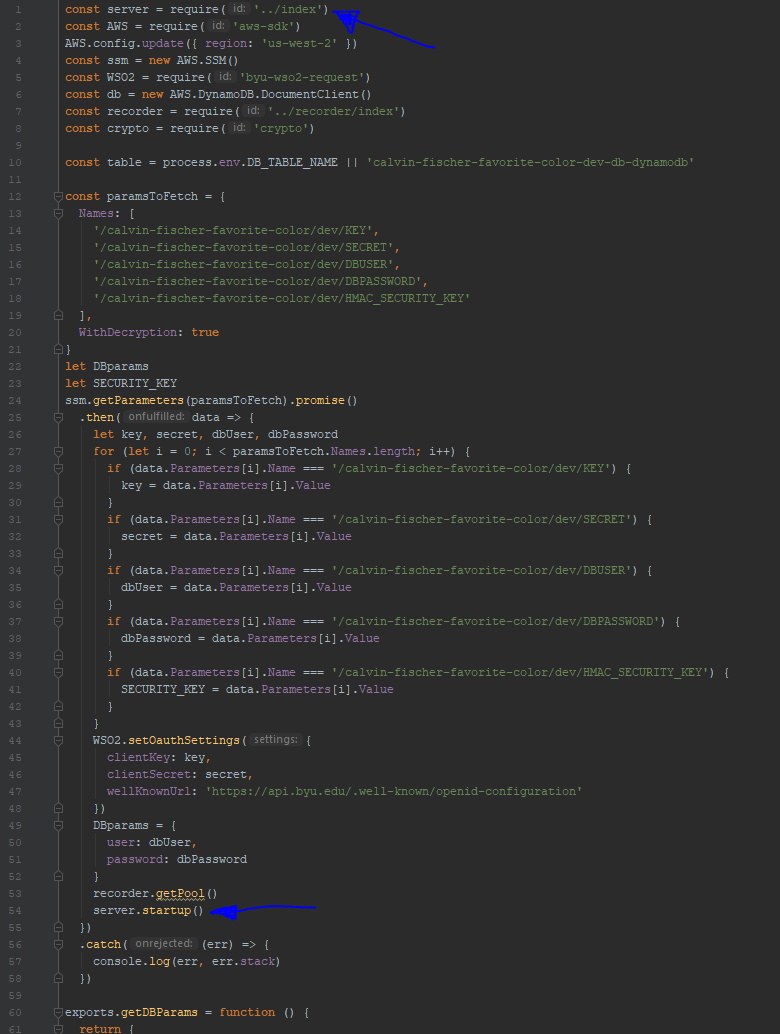This screenshot has height=1034, width=780.
Task: Click the 'id:' hint before '../recorder/index'
Action: pos(253,111)
